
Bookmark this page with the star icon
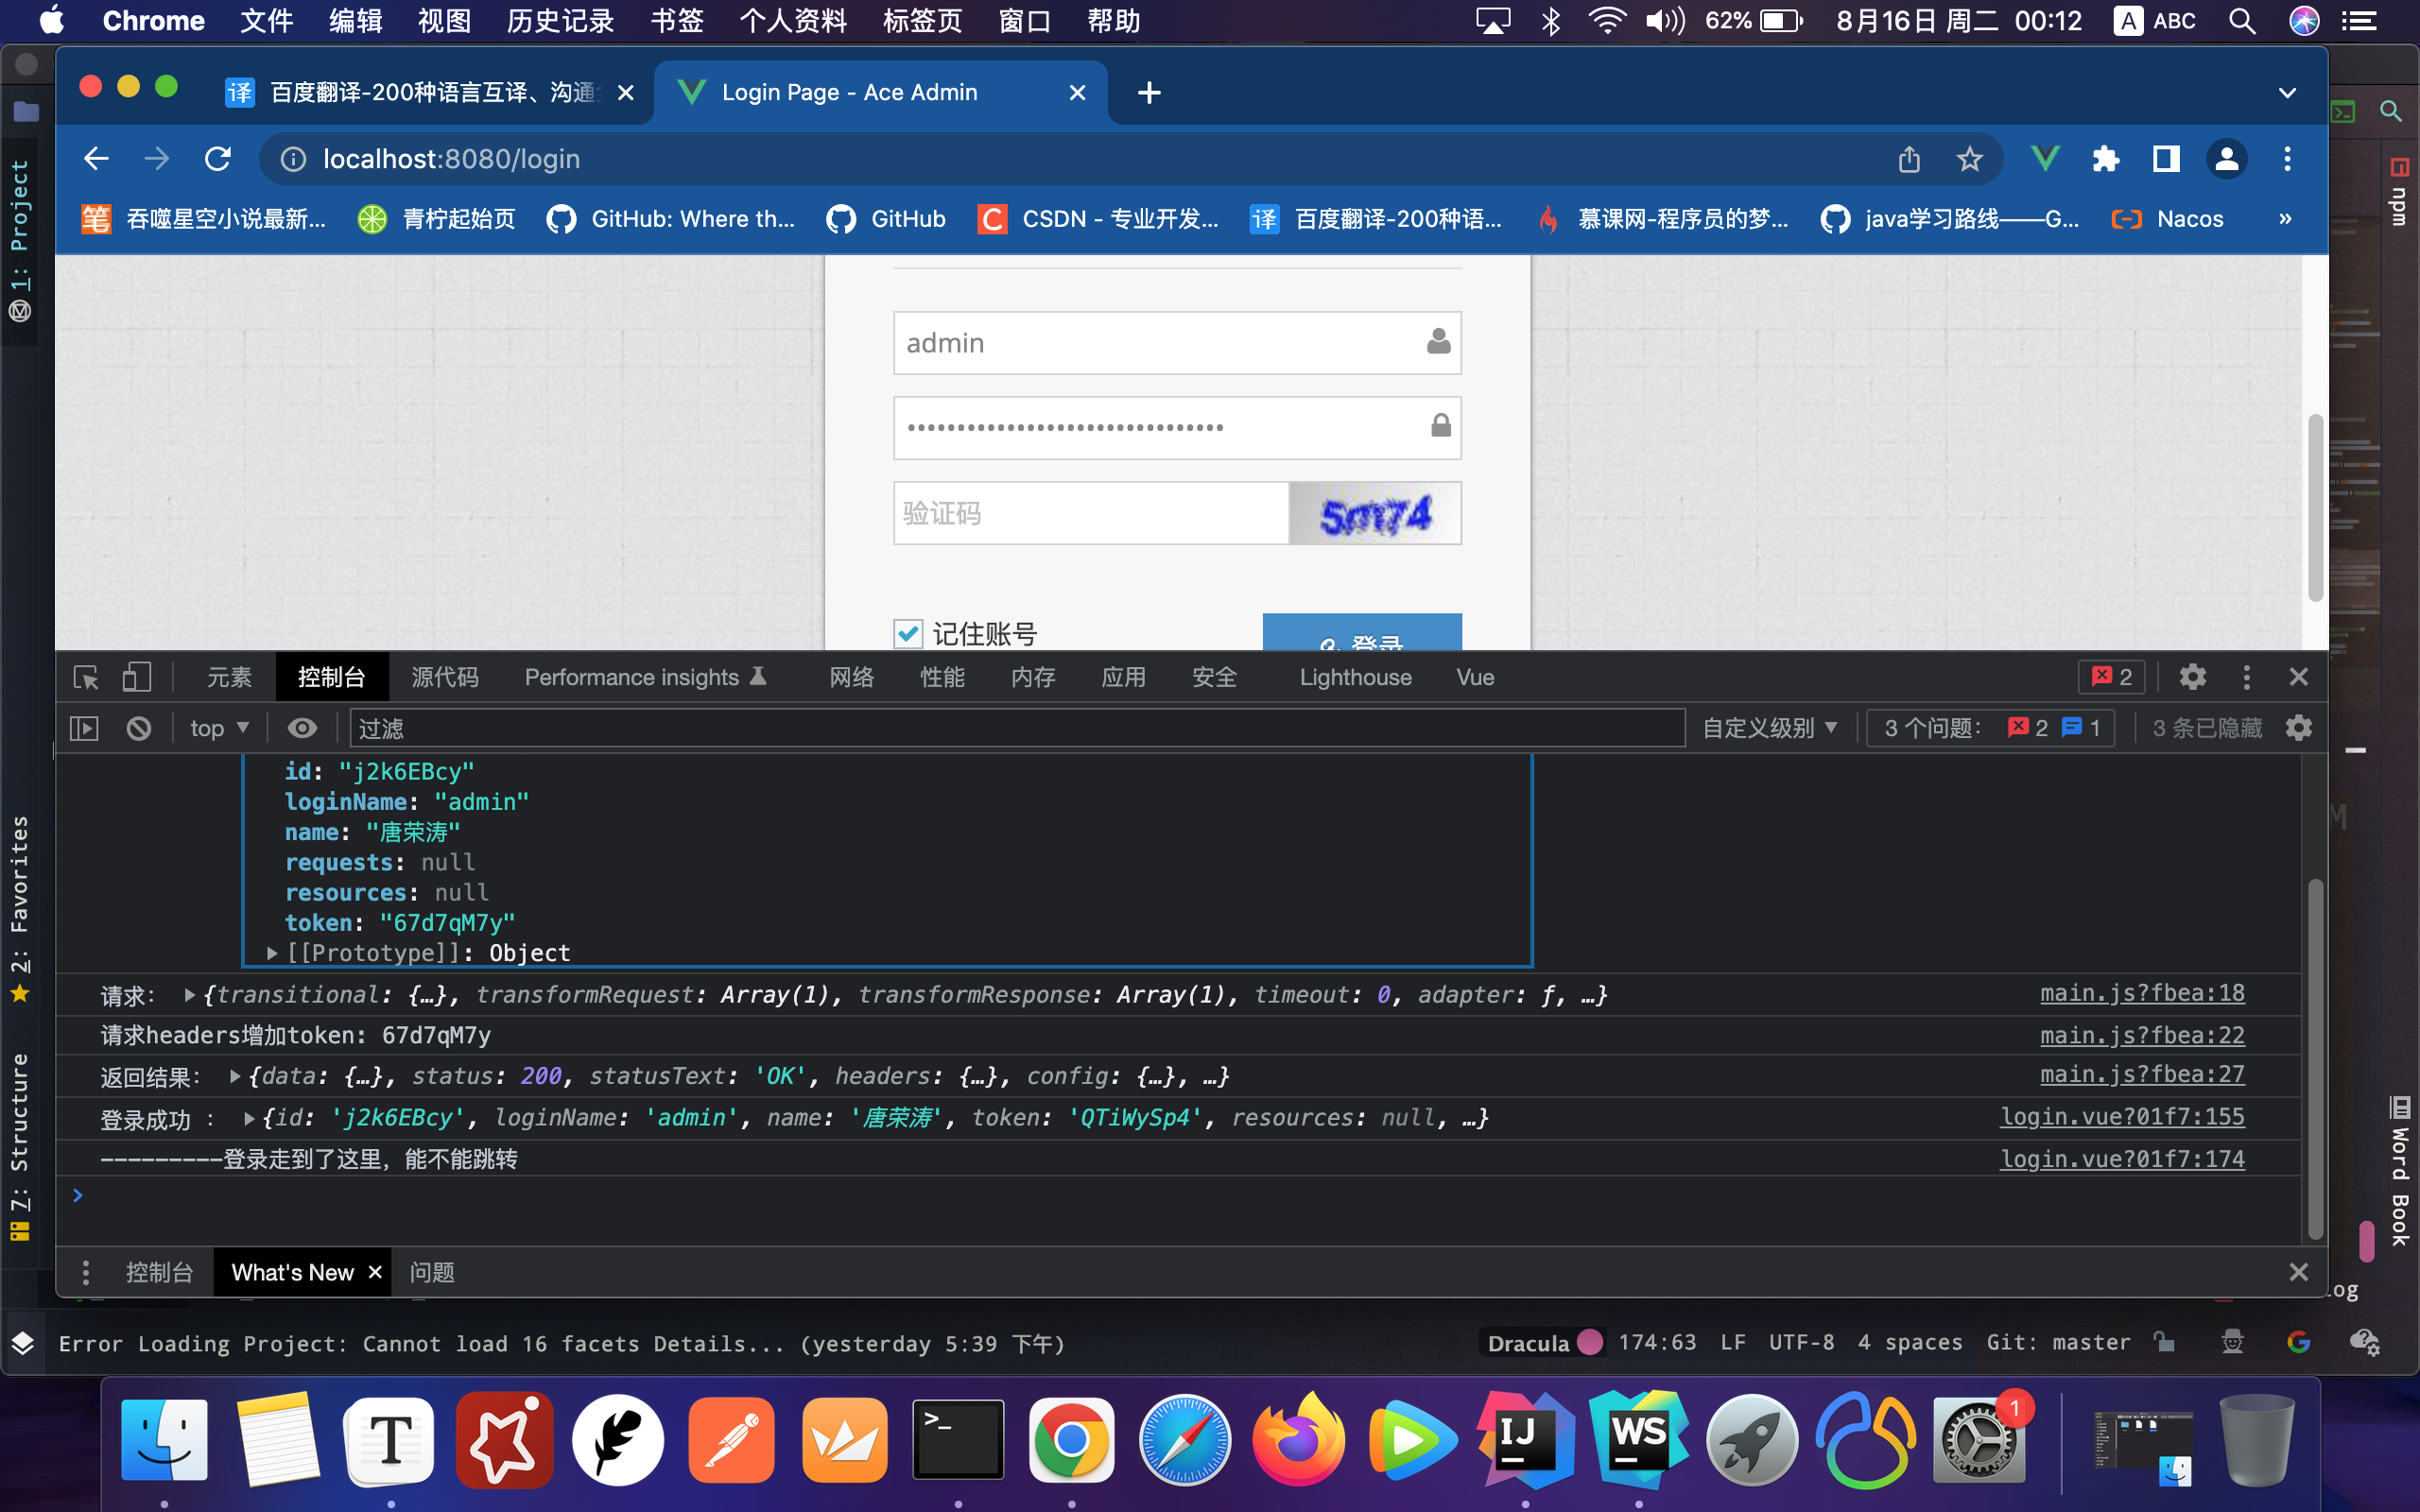1969,159
